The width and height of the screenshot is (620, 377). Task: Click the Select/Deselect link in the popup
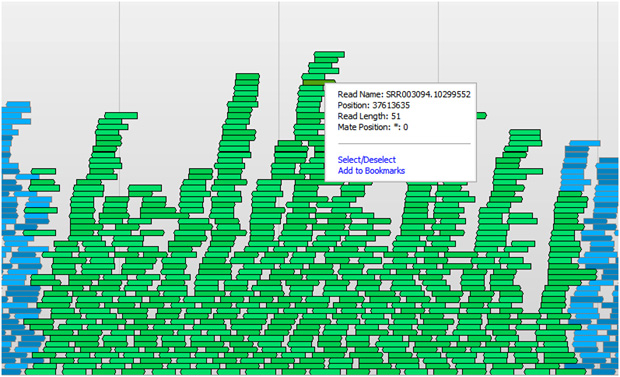[x=367, y=160]
